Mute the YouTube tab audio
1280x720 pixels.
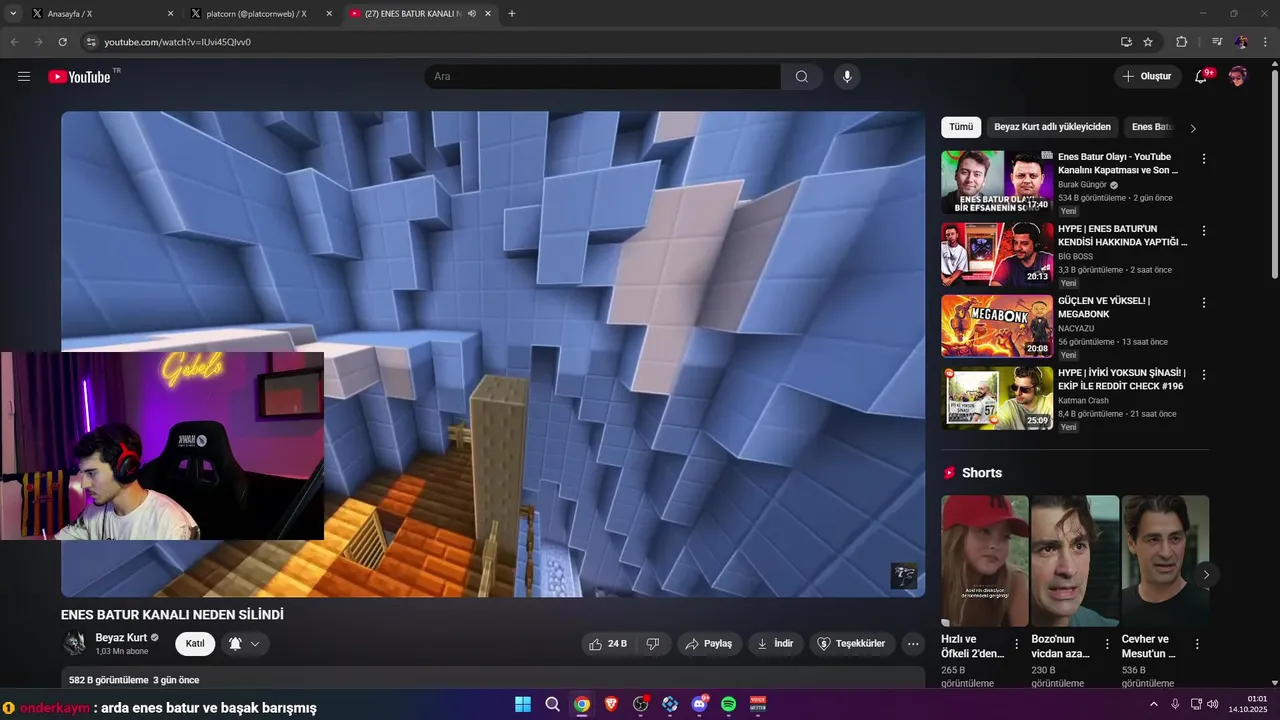pyautogui.click(x=472, y=14)
